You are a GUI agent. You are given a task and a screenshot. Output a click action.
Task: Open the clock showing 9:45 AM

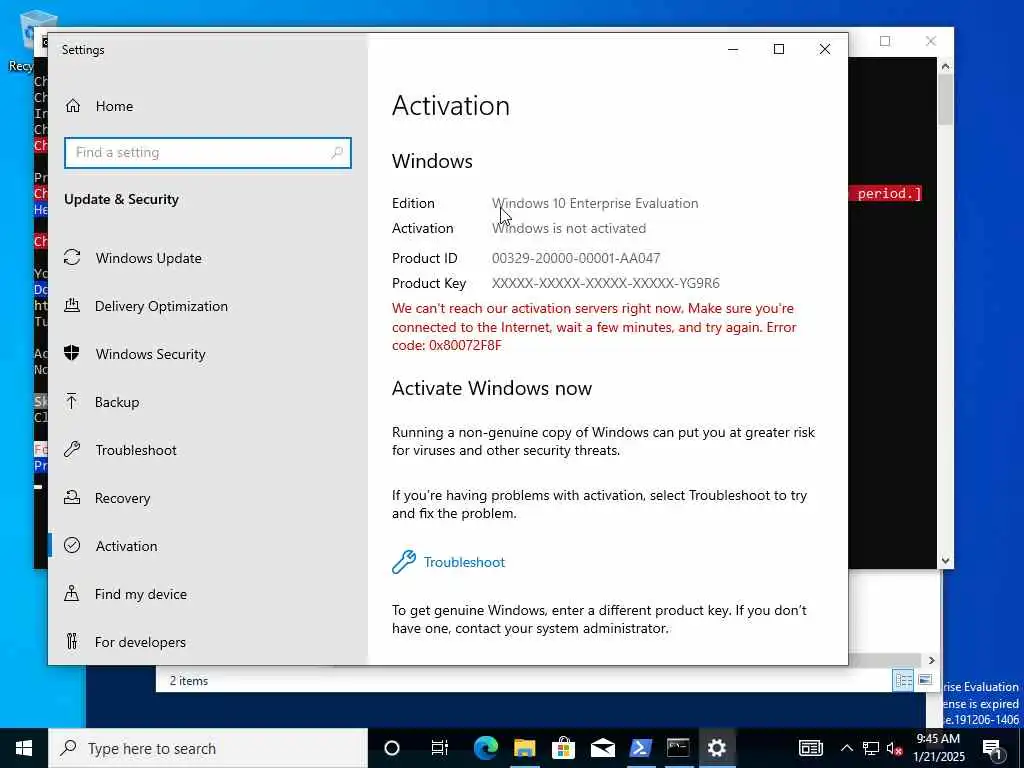click(x=938, y=748)
